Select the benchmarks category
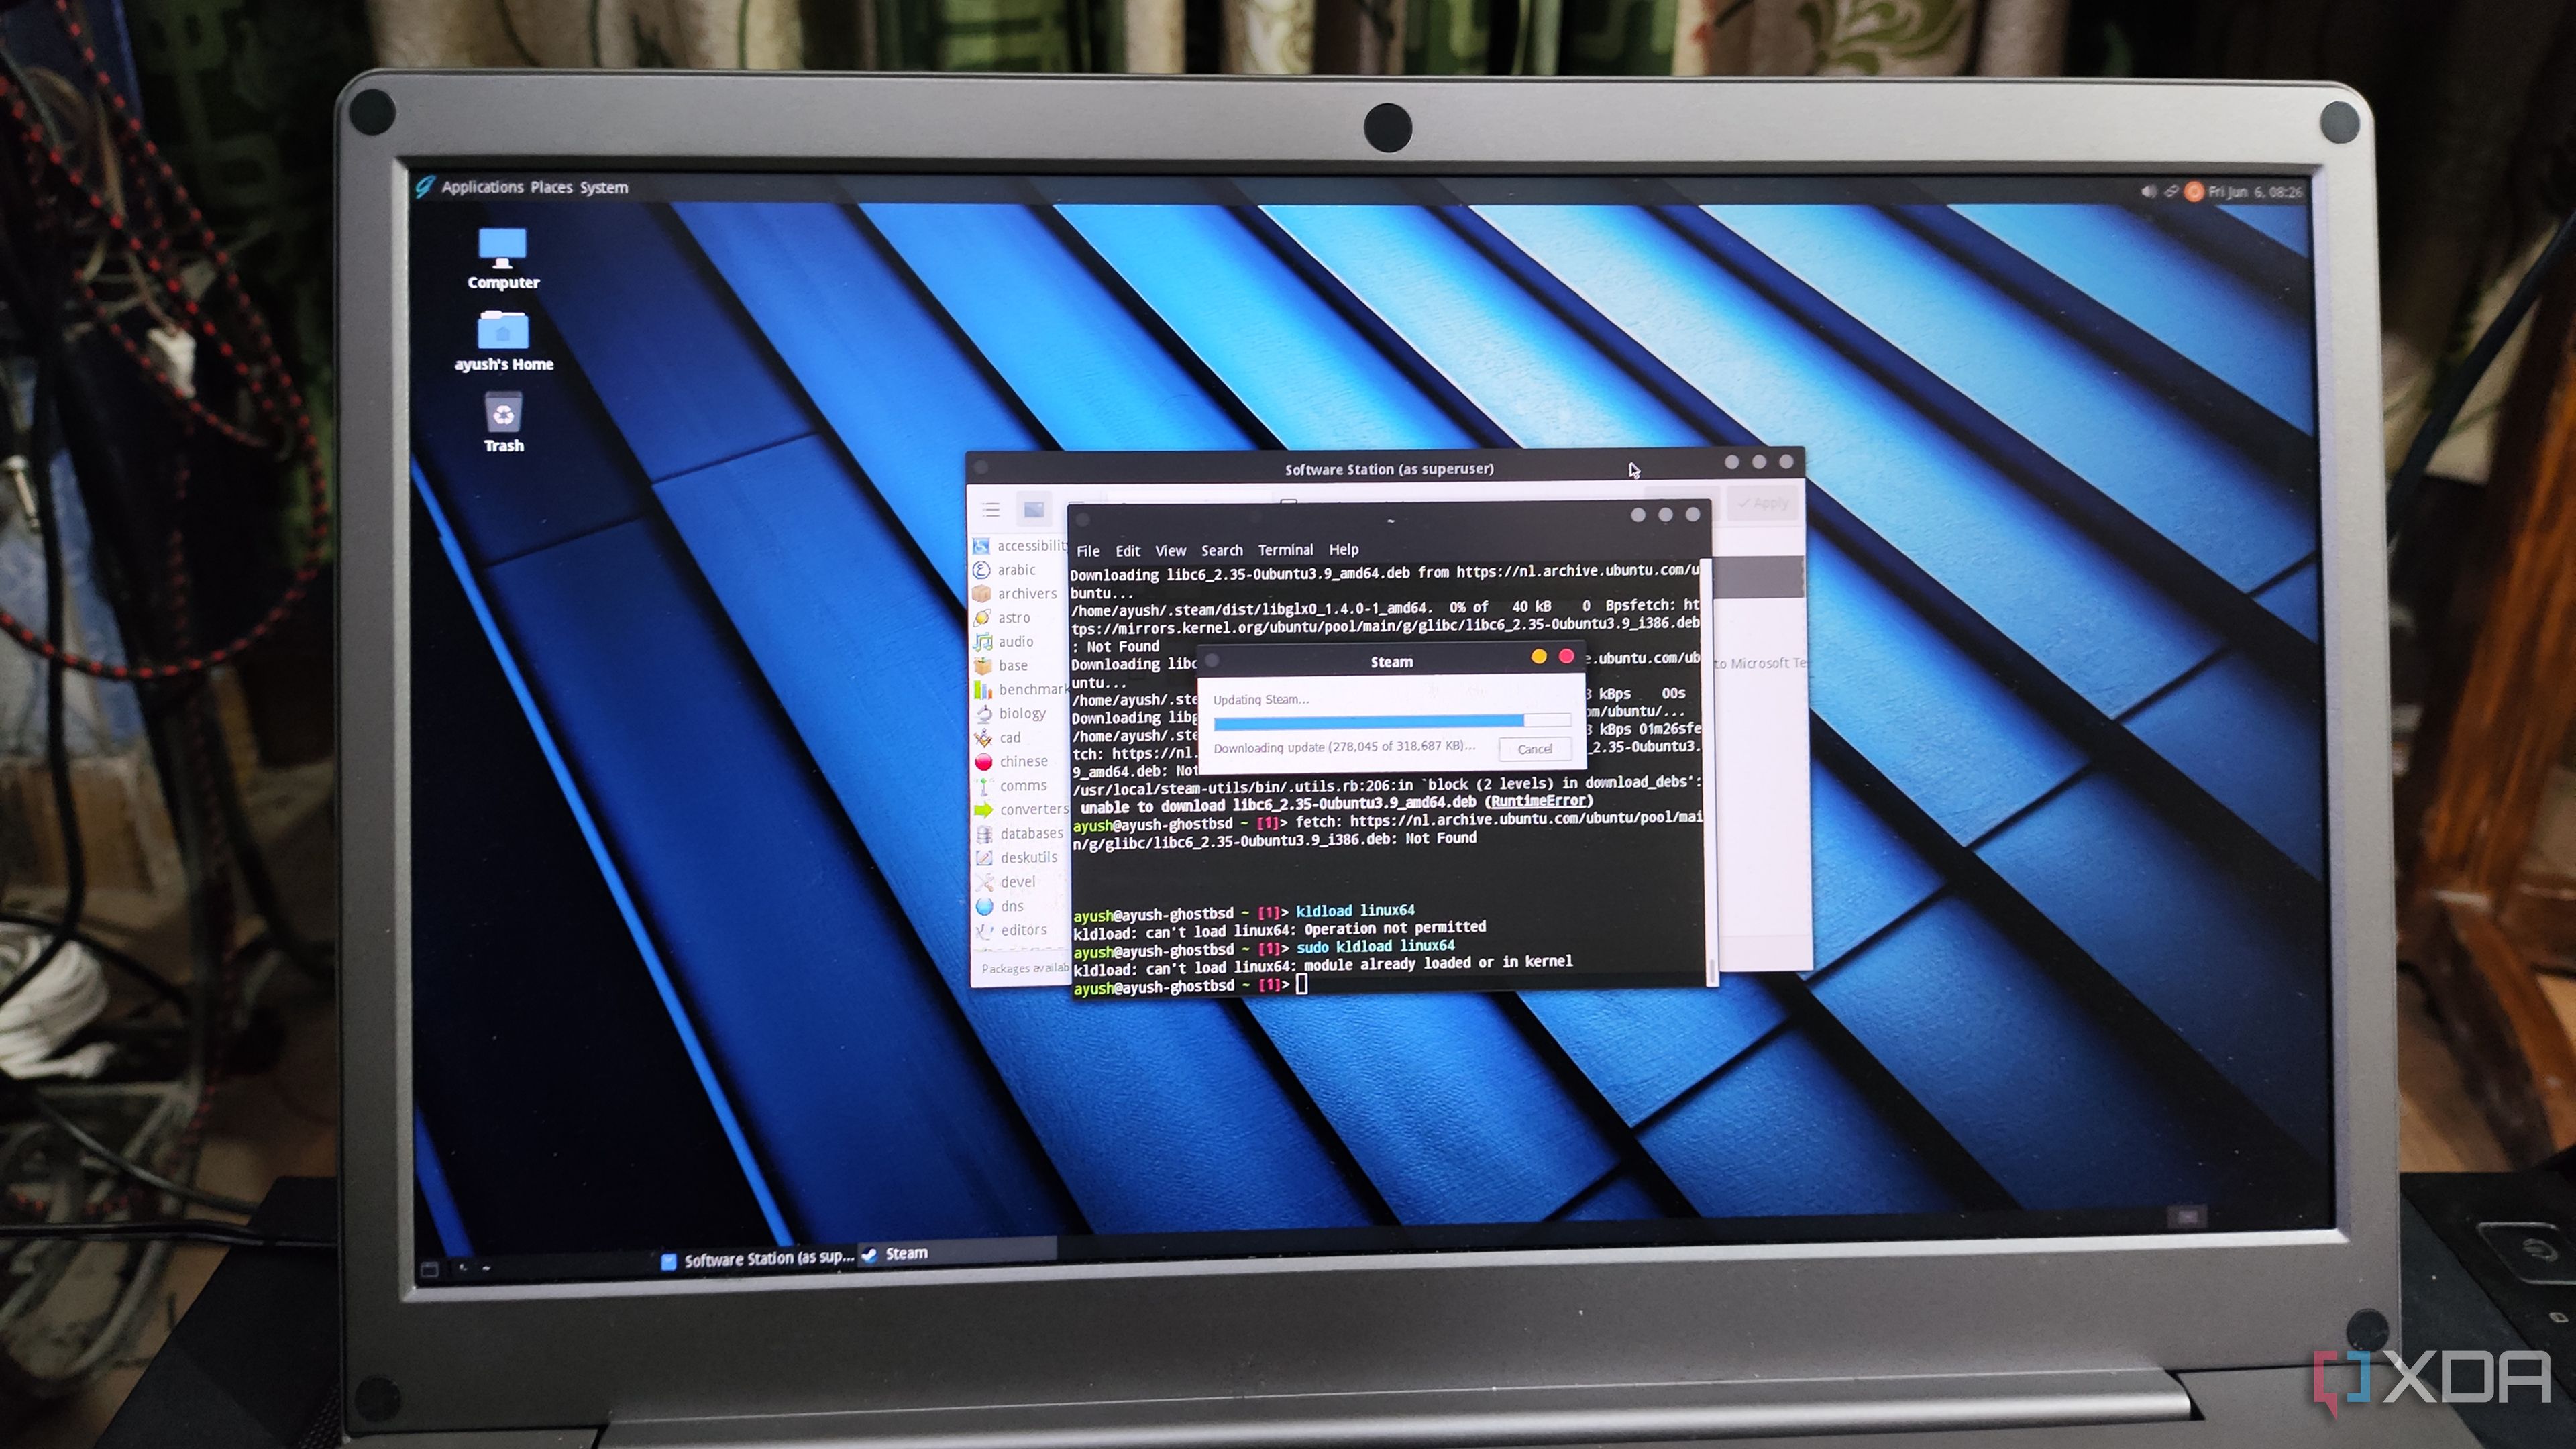This screenshot has height=1449, width=2576. [1022, 690]
